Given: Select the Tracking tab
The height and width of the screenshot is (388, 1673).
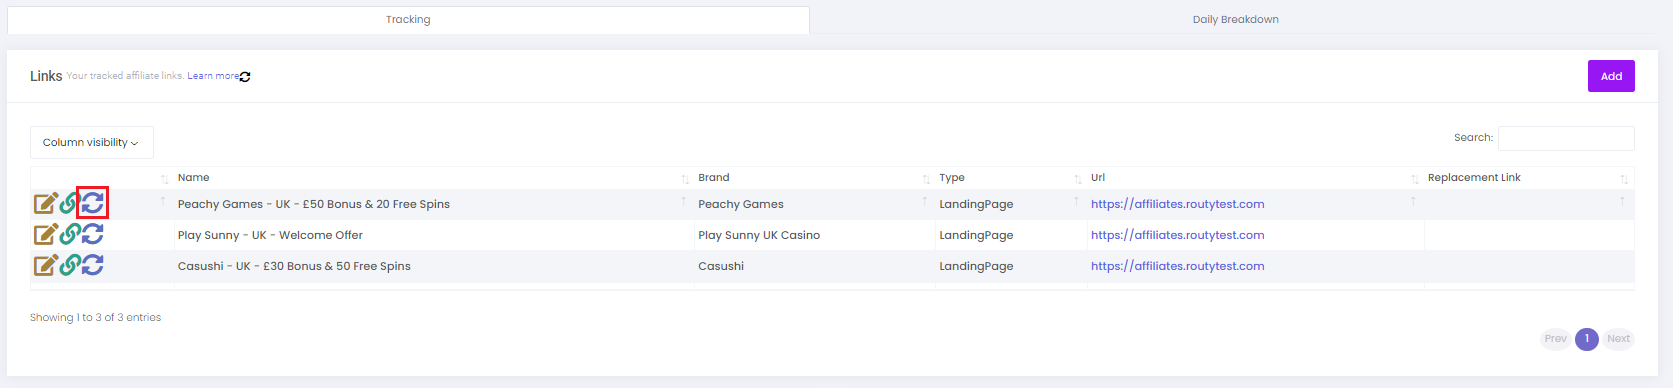Looking at the screenshot, I should [x=408, y=20].
